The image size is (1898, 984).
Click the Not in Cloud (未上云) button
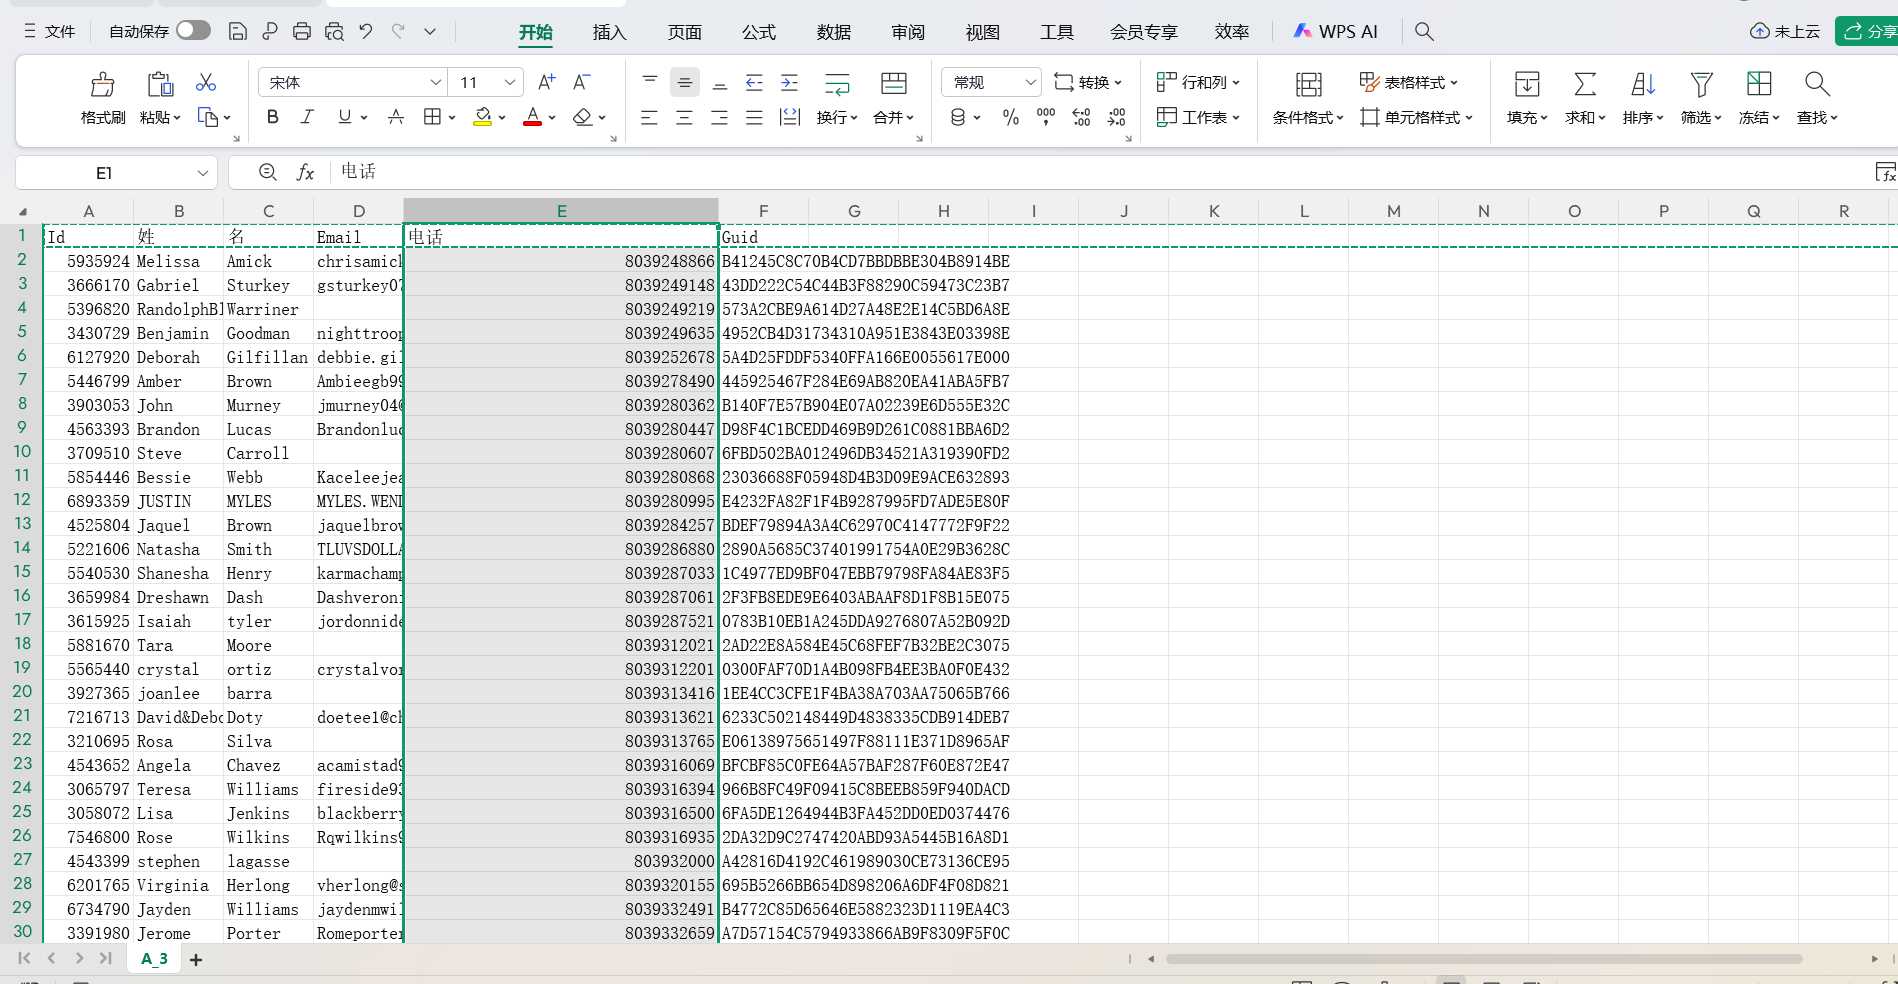(x=1785, y=32)
